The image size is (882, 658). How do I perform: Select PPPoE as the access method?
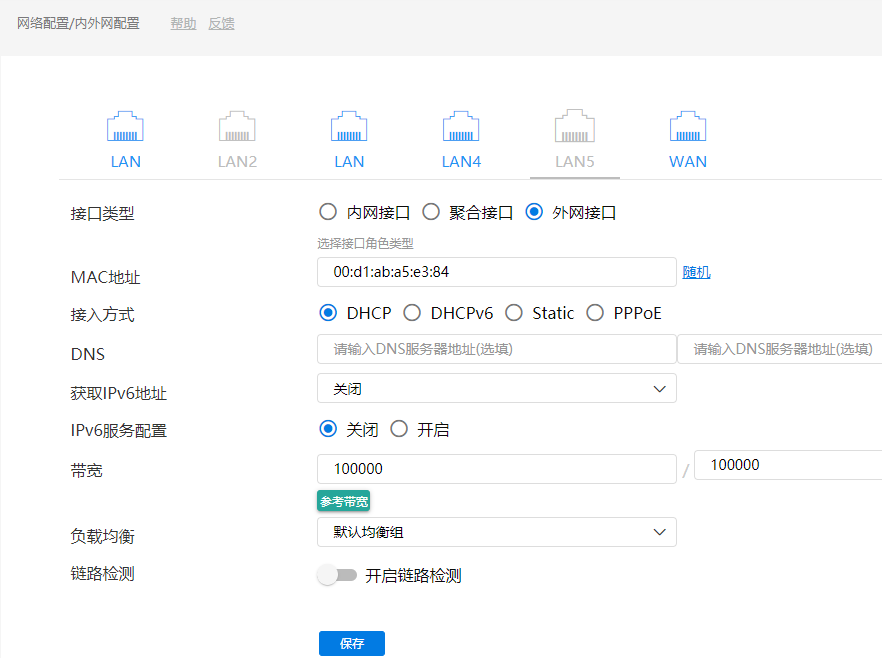(596, 313)
